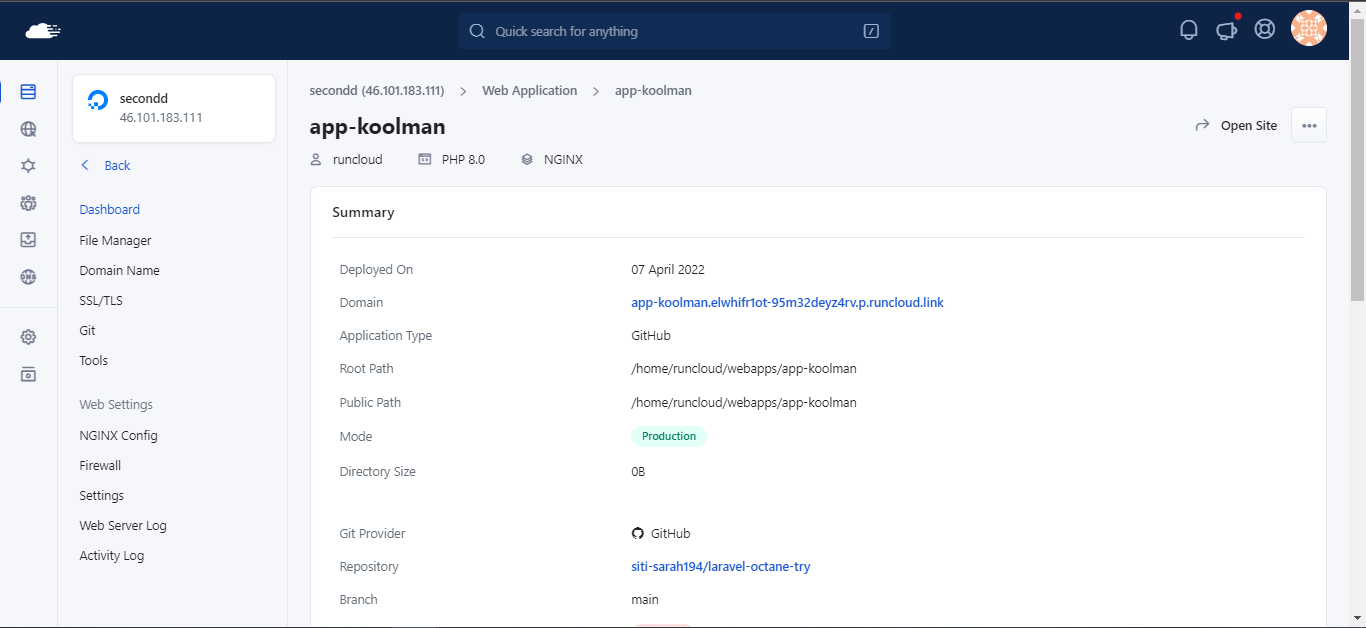This screenshot has height=628, width=1366.
Task: Click the Deployed On date 07 April 2022
Action: click(x=668, y=270)
